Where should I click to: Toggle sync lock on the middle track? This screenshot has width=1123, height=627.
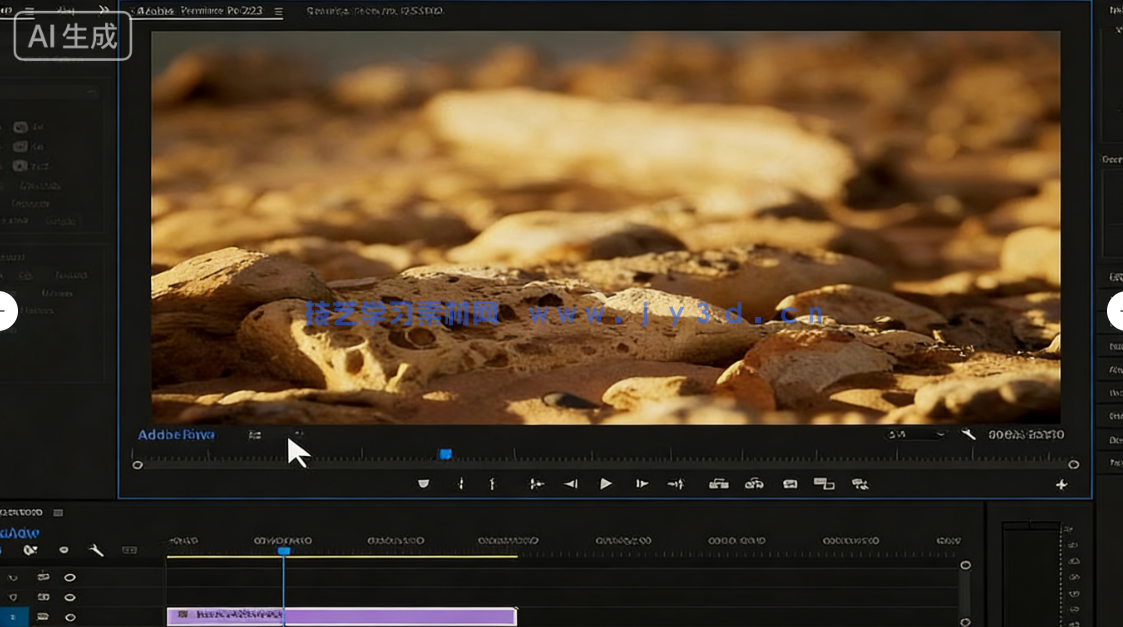point(43,597)
